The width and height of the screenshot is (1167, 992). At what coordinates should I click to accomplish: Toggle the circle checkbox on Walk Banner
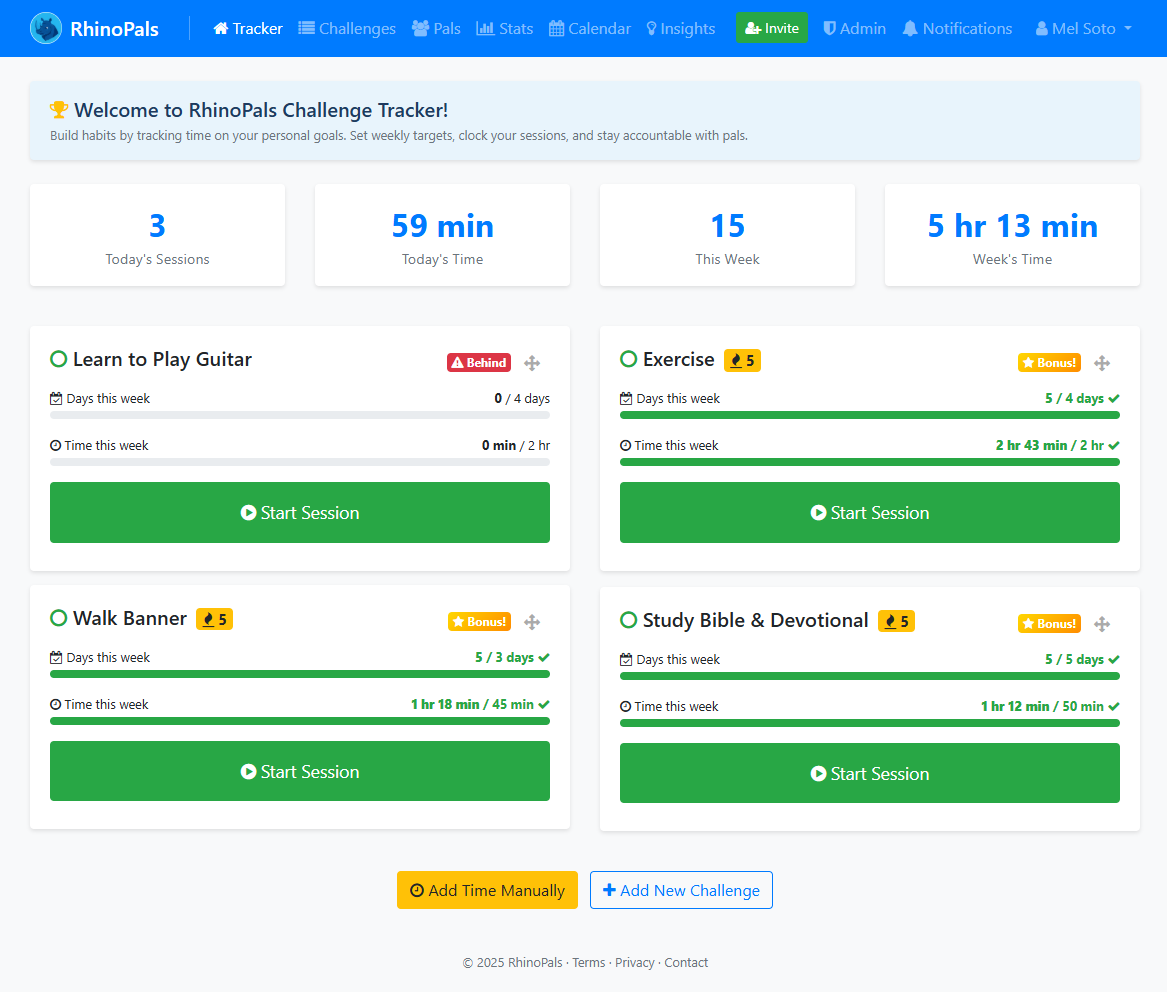pyautogui.click(x=58, y=618)
